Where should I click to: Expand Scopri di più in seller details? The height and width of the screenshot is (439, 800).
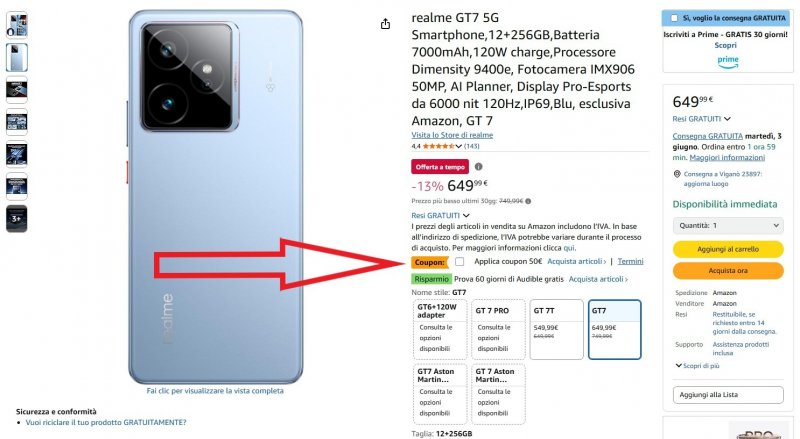(697, 365)
